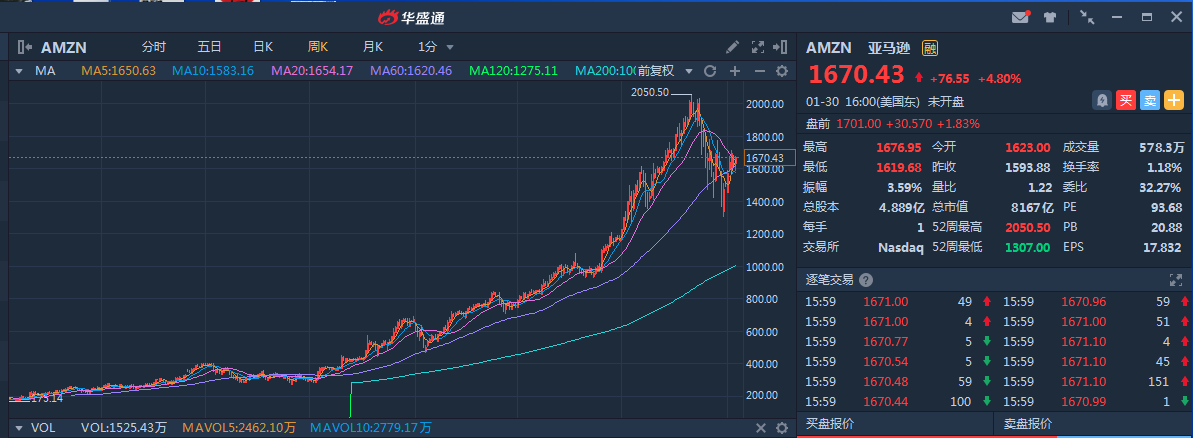Select the pencil drawing tool

click(x=732, y=47)
